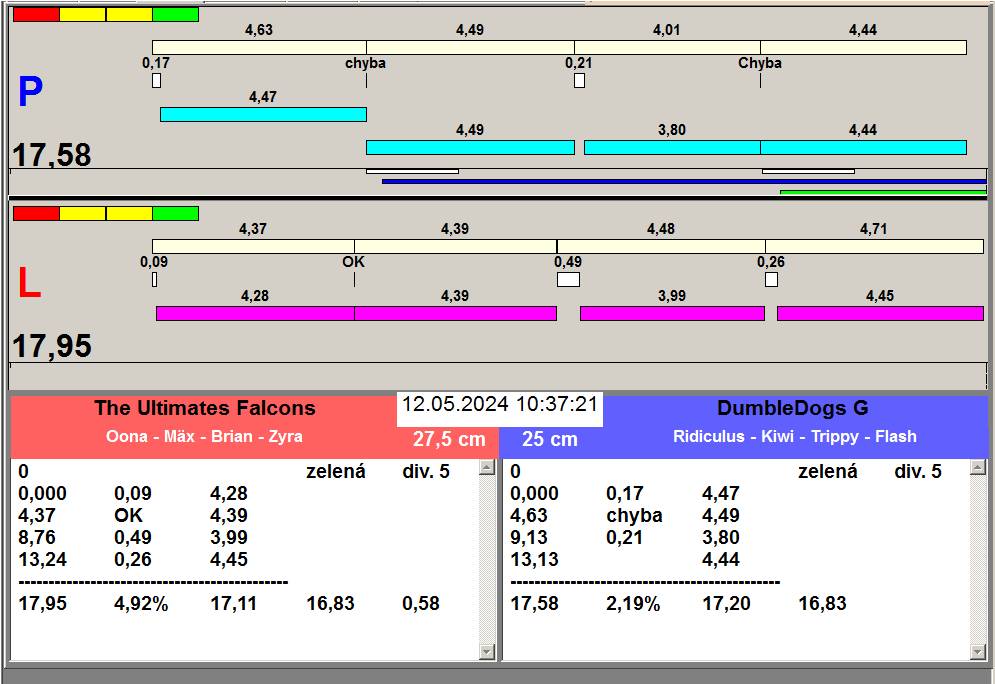
Task: Select the magenta 3,99 run bar in lane L
Action: 673,313
